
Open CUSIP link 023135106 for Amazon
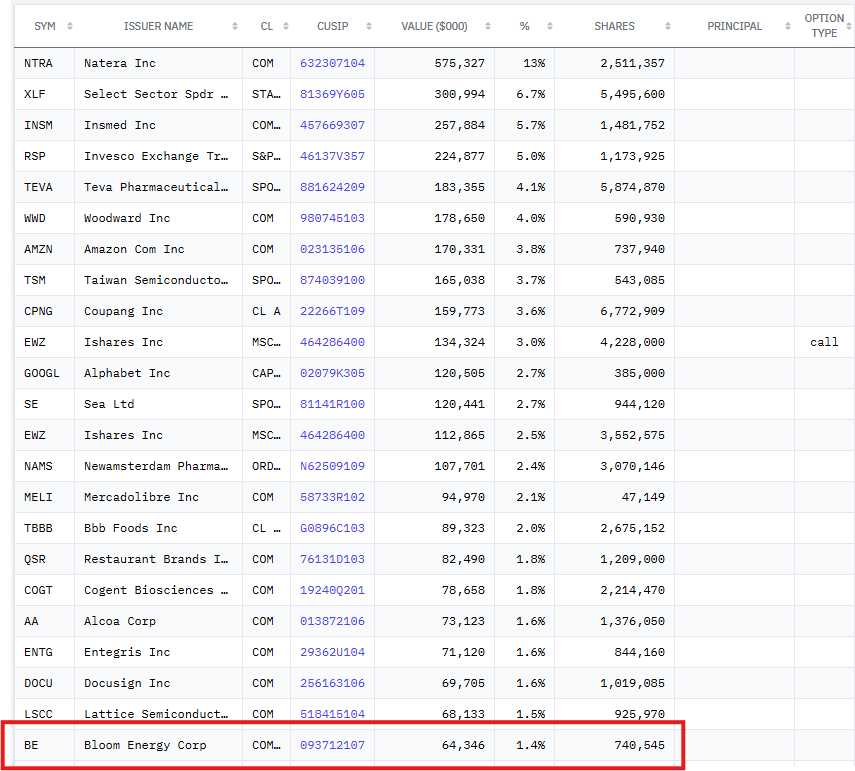tap(332, 249)
